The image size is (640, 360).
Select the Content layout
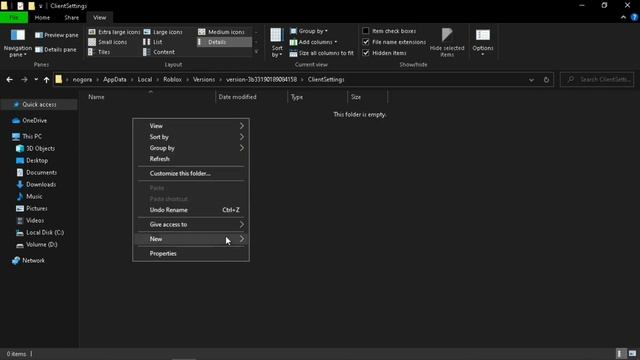(x=159, y=52)
